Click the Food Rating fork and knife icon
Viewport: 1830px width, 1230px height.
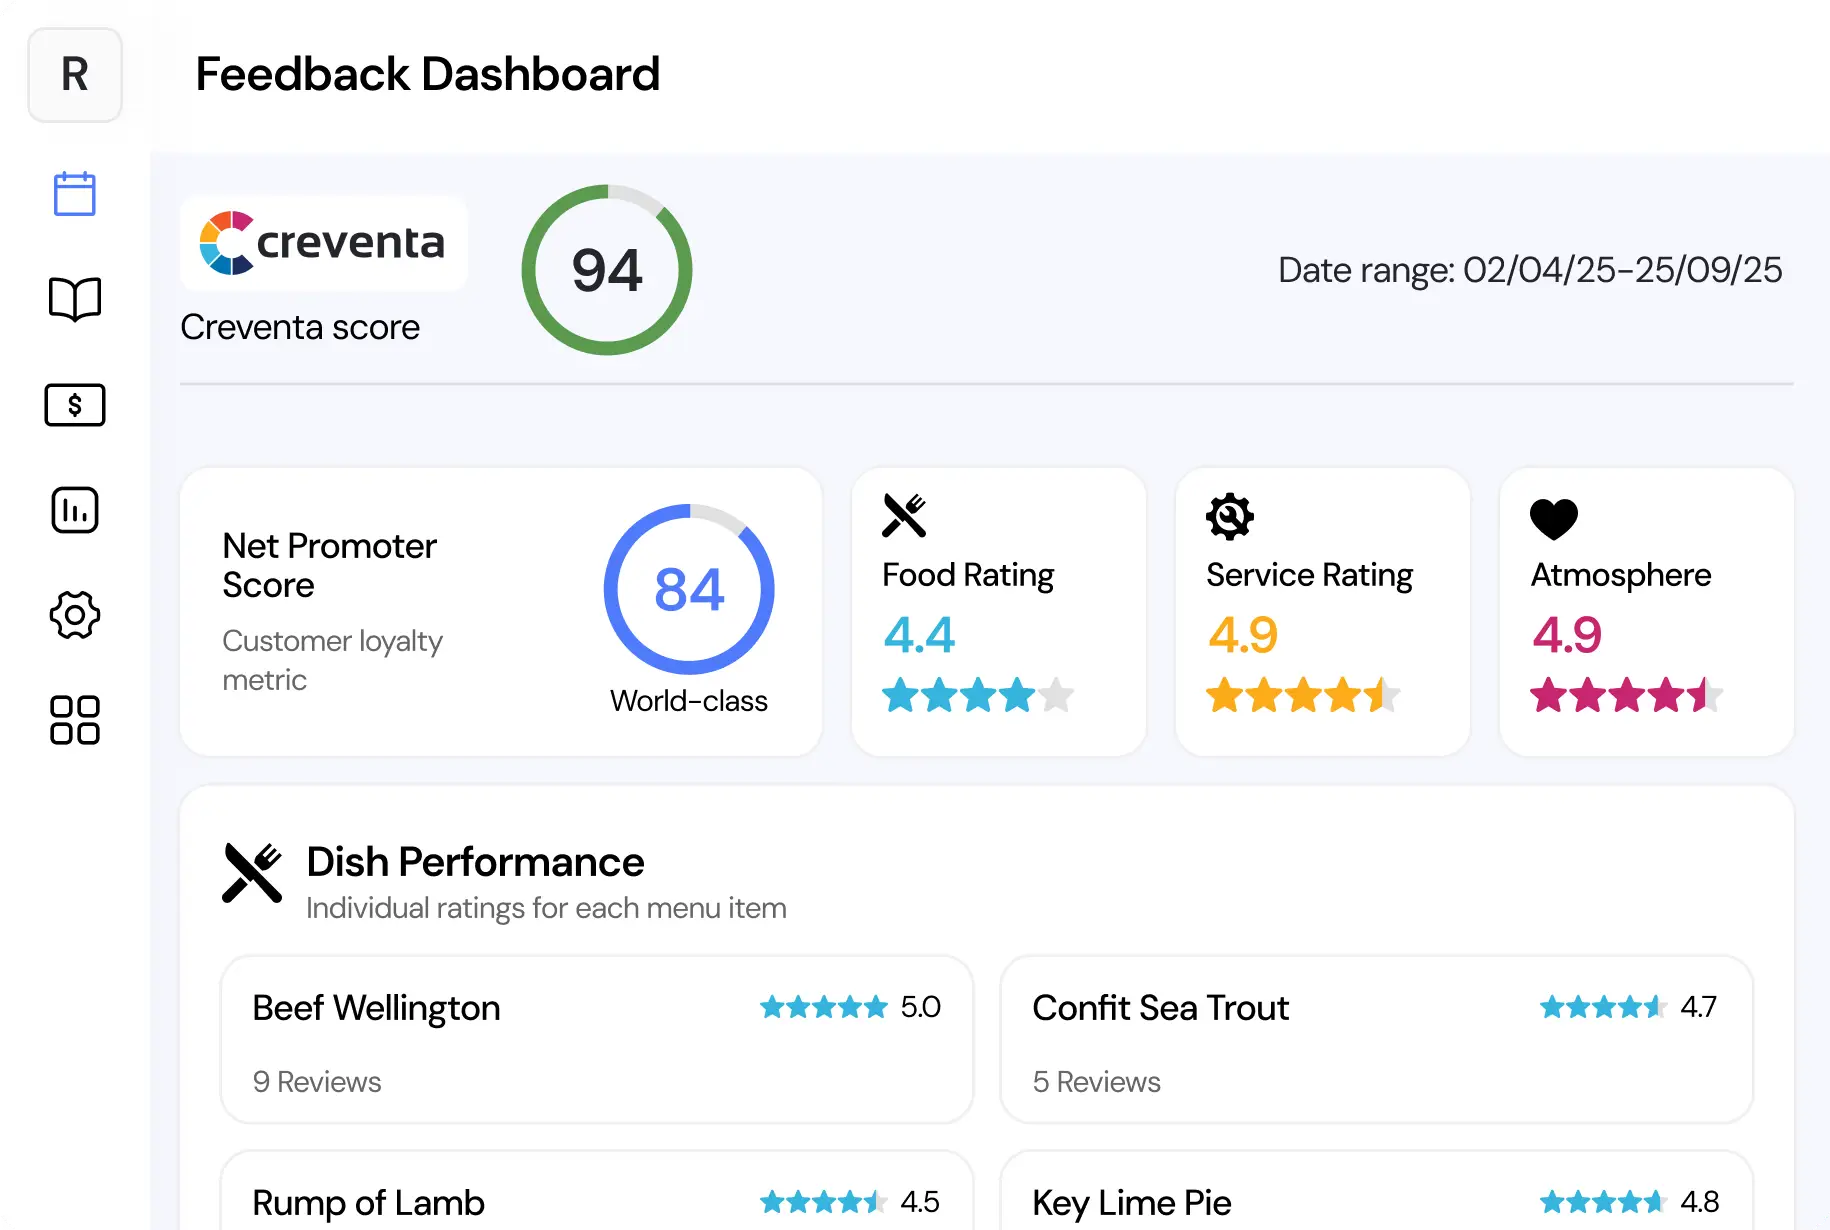tap(904, 516)
